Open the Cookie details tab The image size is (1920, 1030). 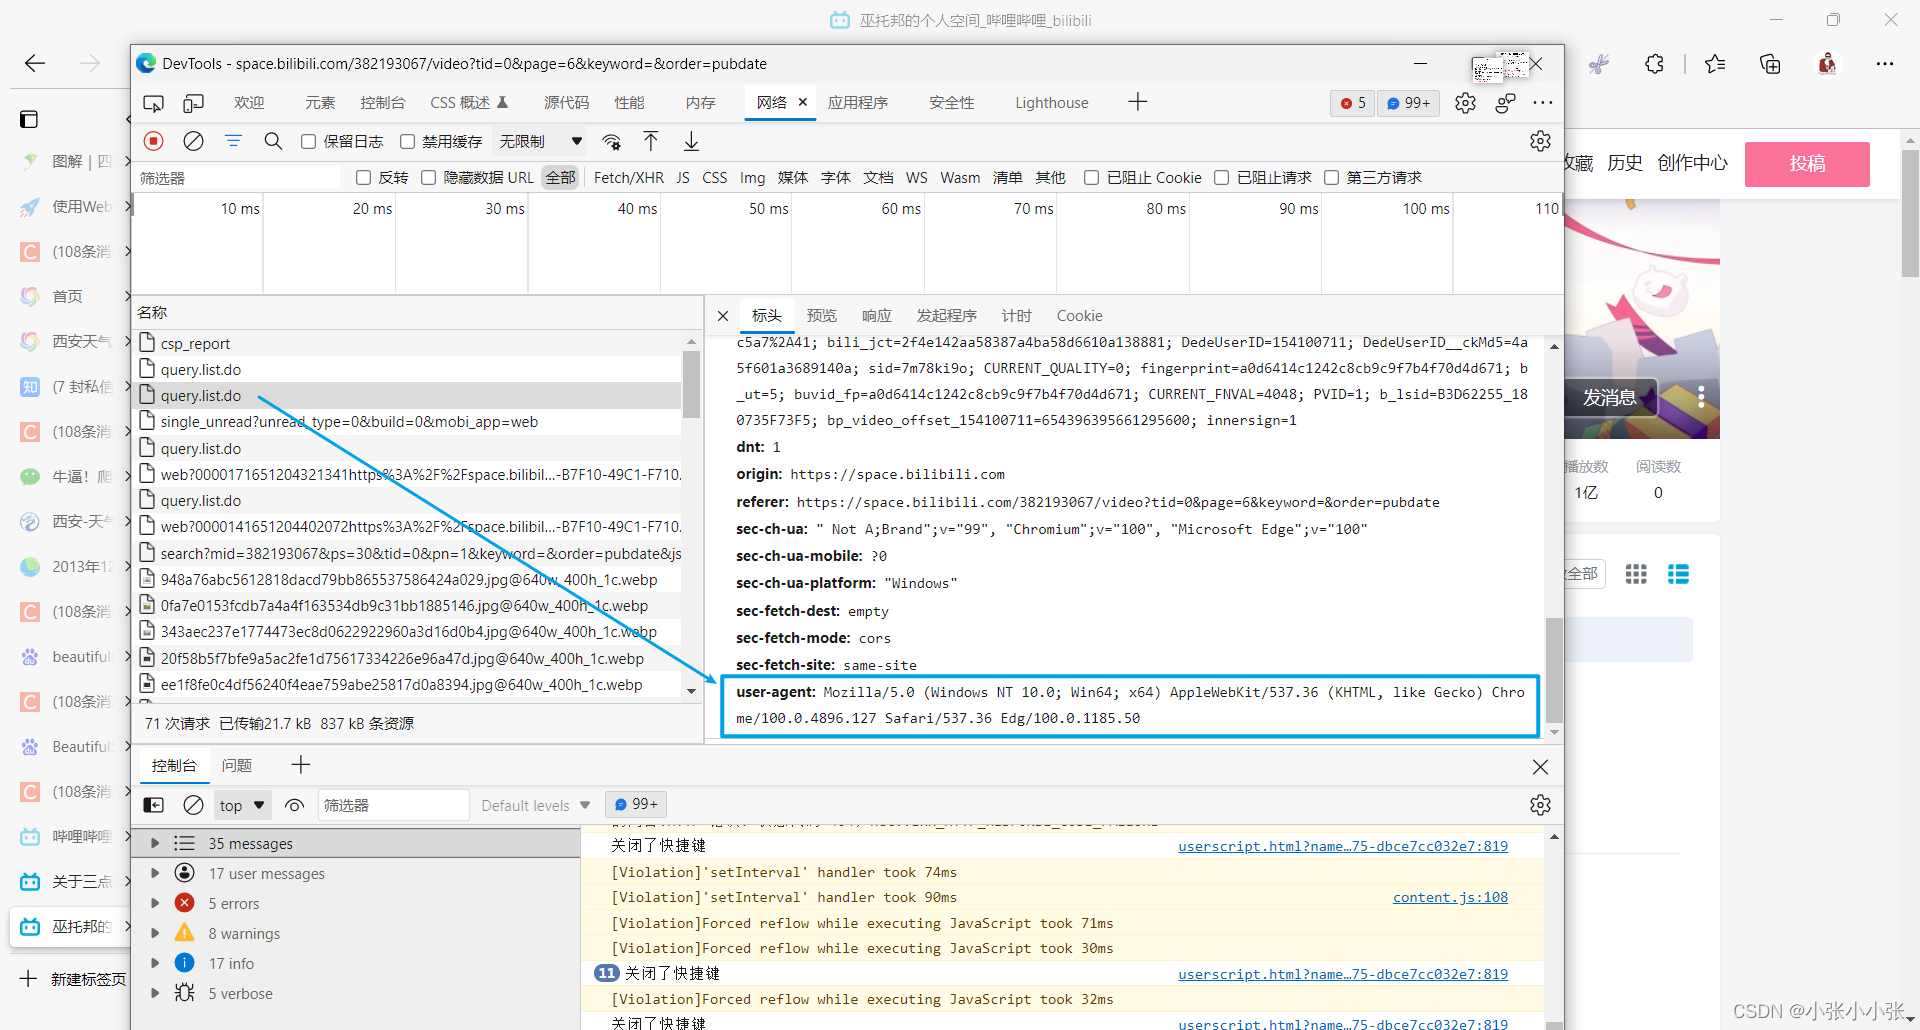pyautogui.click(x=1080, y=316)
